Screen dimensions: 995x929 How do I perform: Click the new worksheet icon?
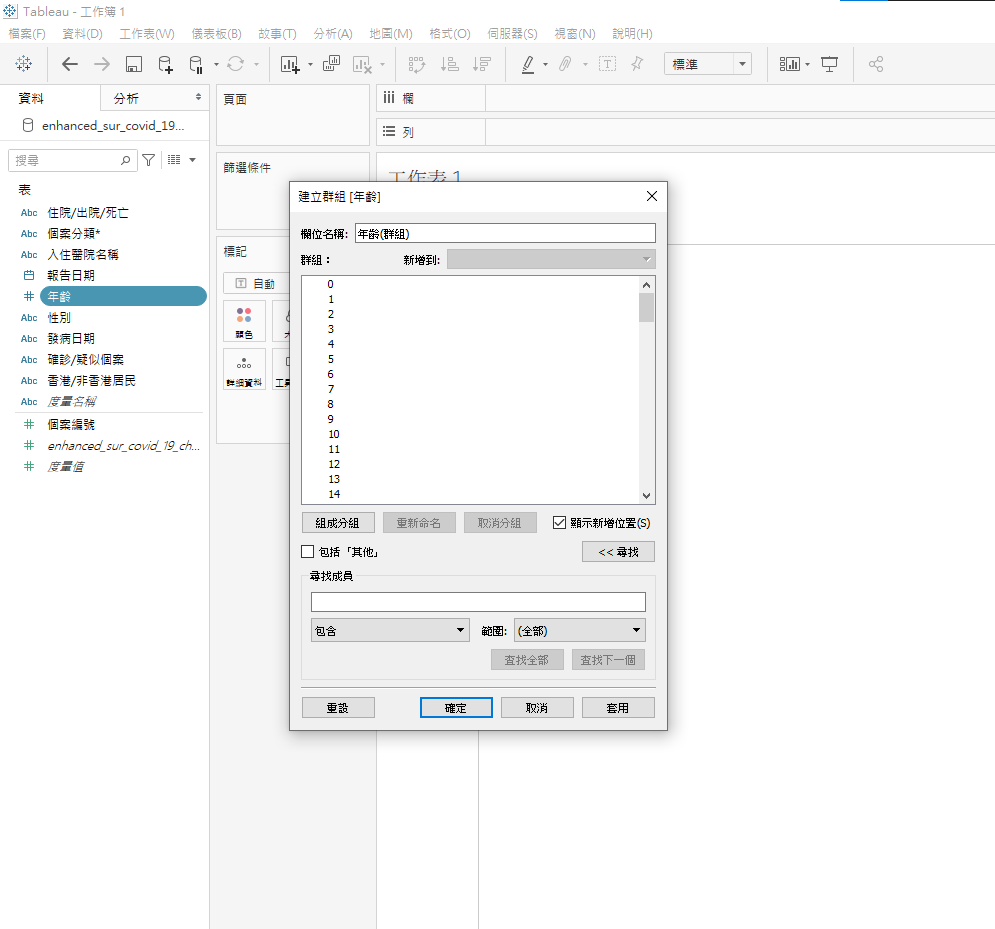pos(290,64)
